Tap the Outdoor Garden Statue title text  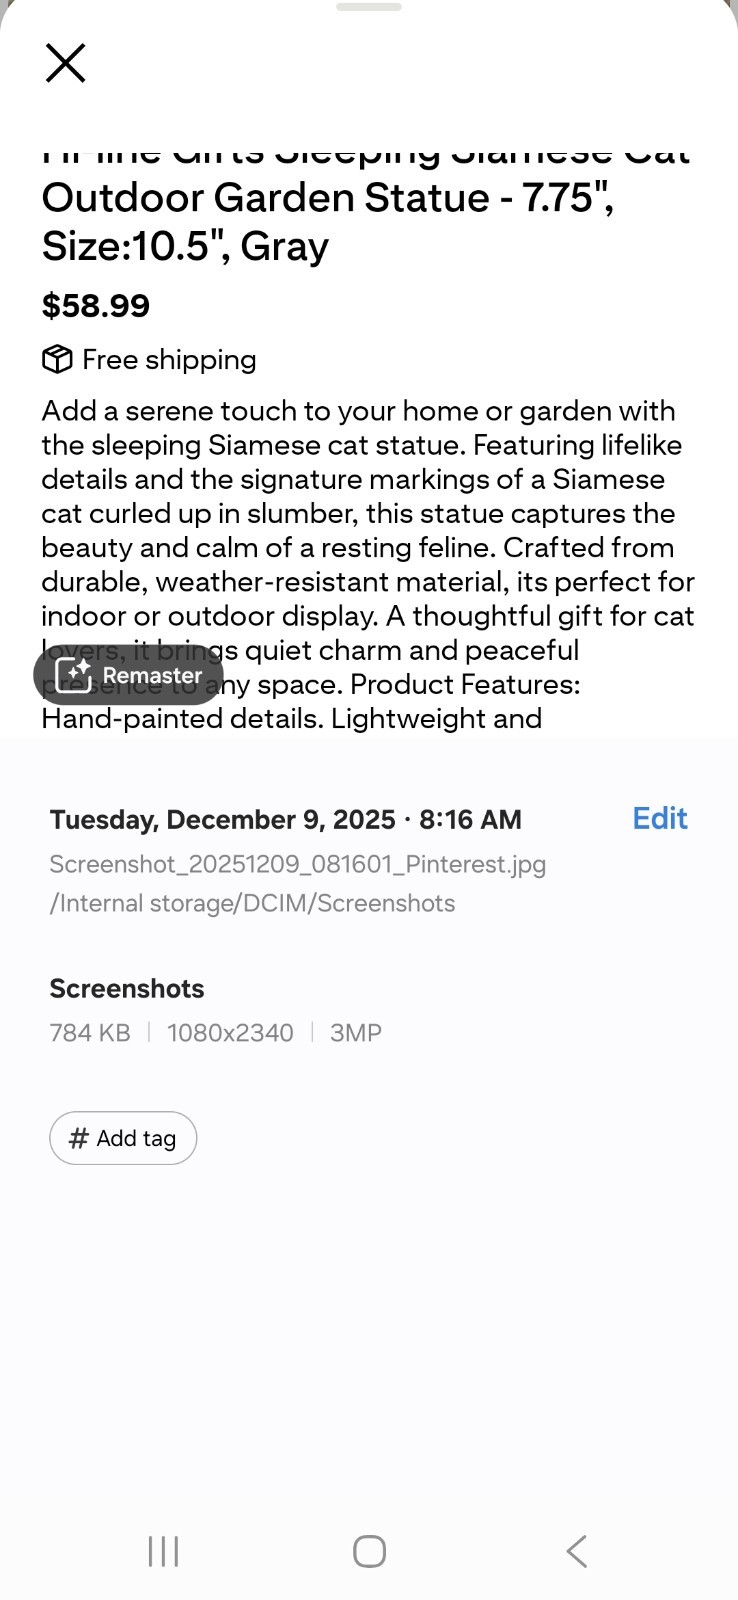[x=327, y=198]
